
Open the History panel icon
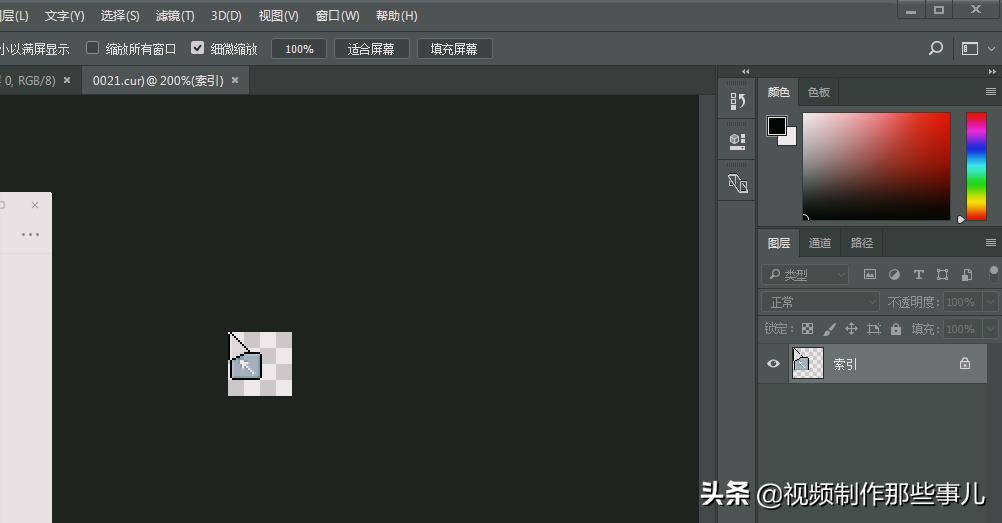pos(737,101)
